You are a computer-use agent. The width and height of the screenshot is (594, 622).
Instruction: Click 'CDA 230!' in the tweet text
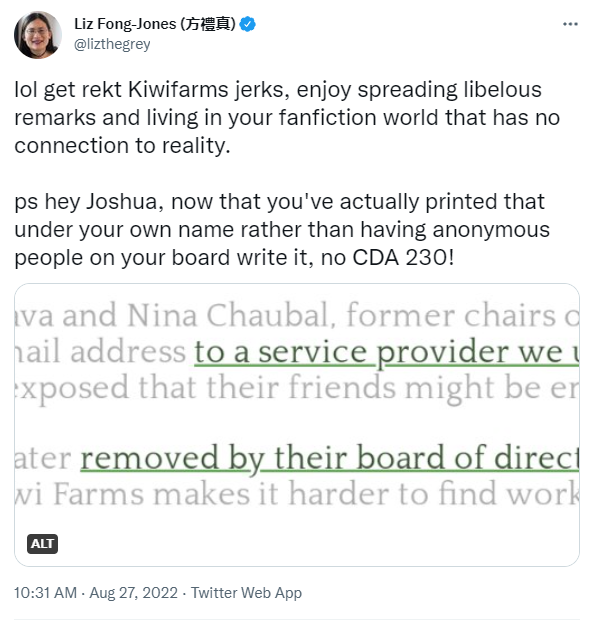pyautogui.click(x=403, y=258)
